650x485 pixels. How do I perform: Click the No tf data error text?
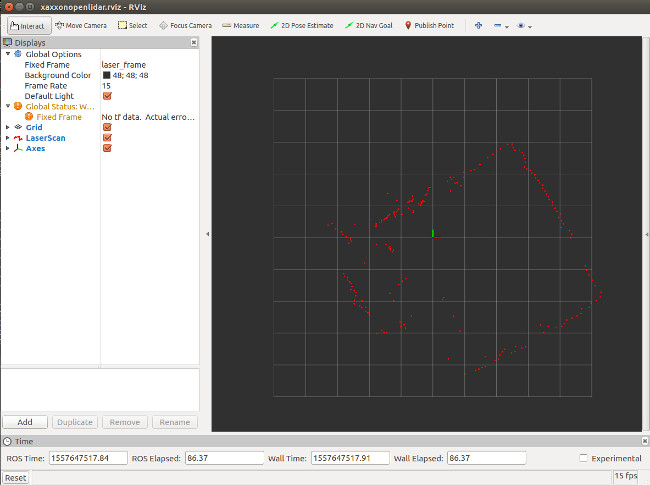(x=148, y=117)
